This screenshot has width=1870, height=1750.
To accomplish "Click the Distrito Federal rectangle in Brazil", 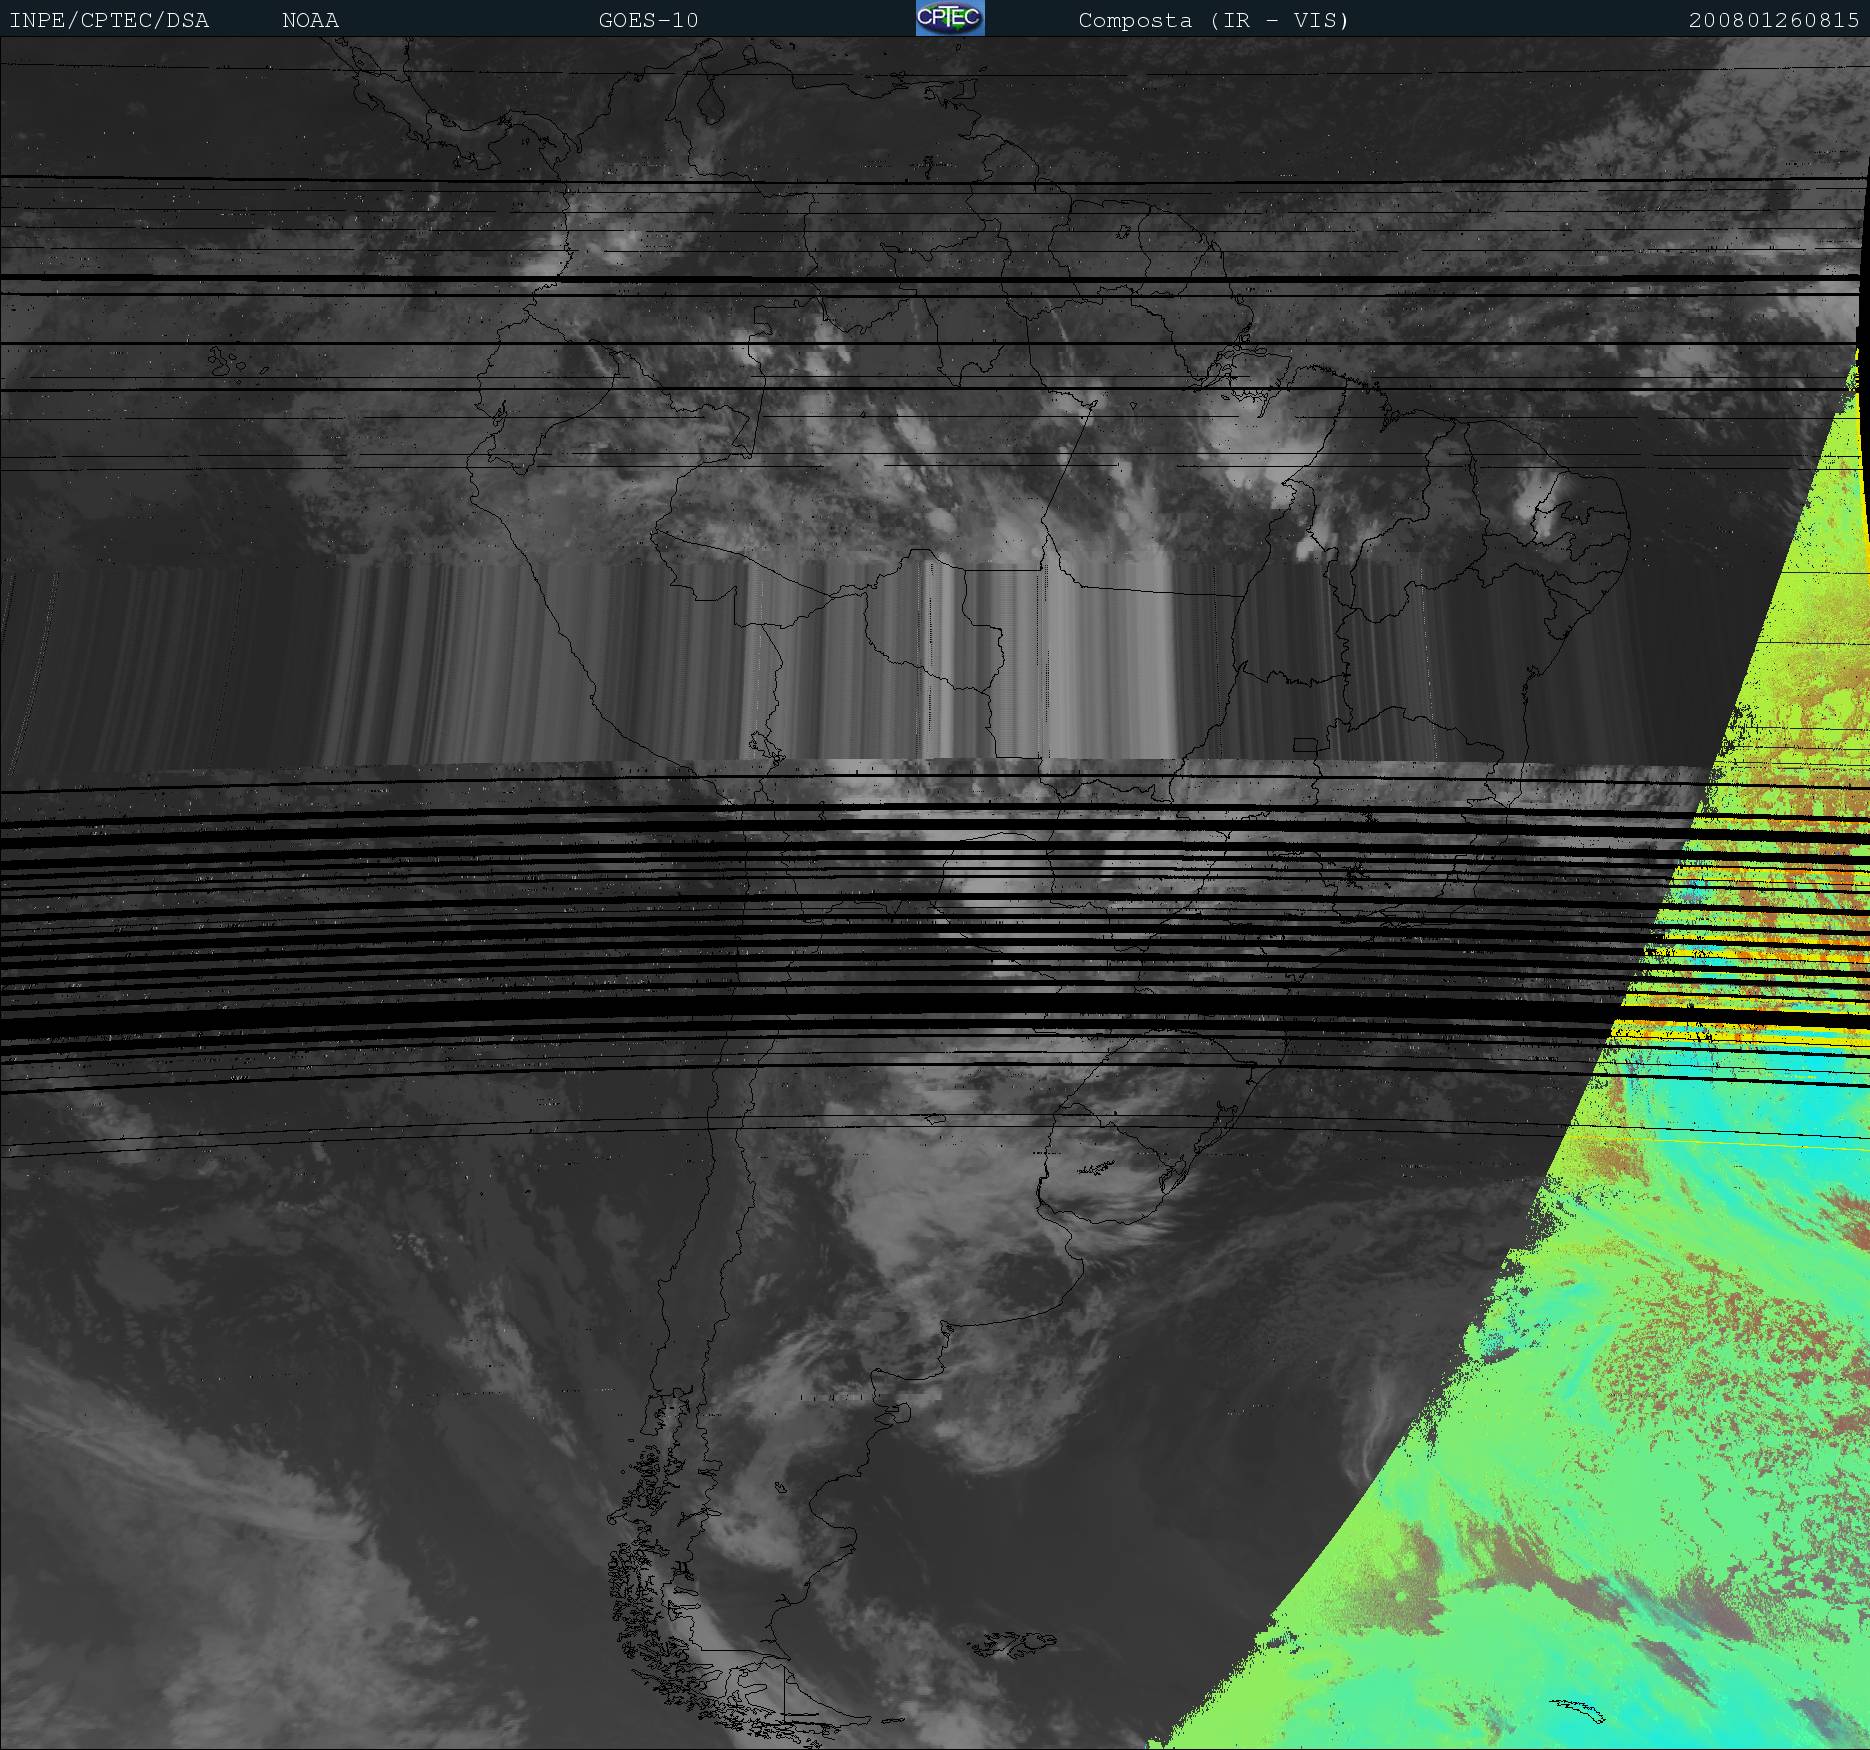I will 1305,744.
